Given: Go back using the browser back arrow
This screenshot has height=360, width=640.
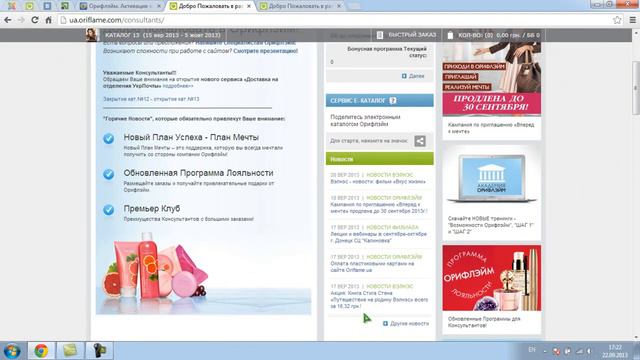Looking at the screenshot, I should coord(8,20).
